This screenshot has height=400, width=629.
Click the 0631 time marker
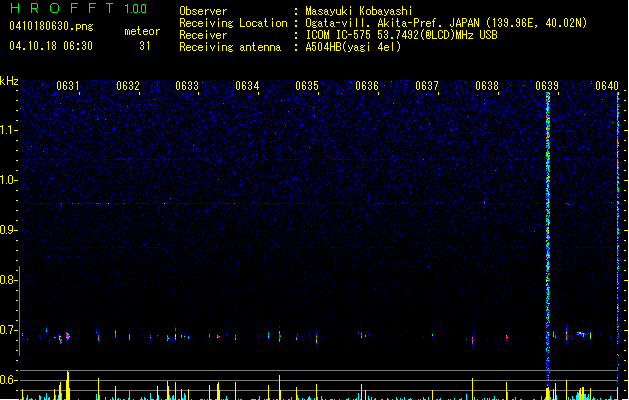tap(67, 86)
